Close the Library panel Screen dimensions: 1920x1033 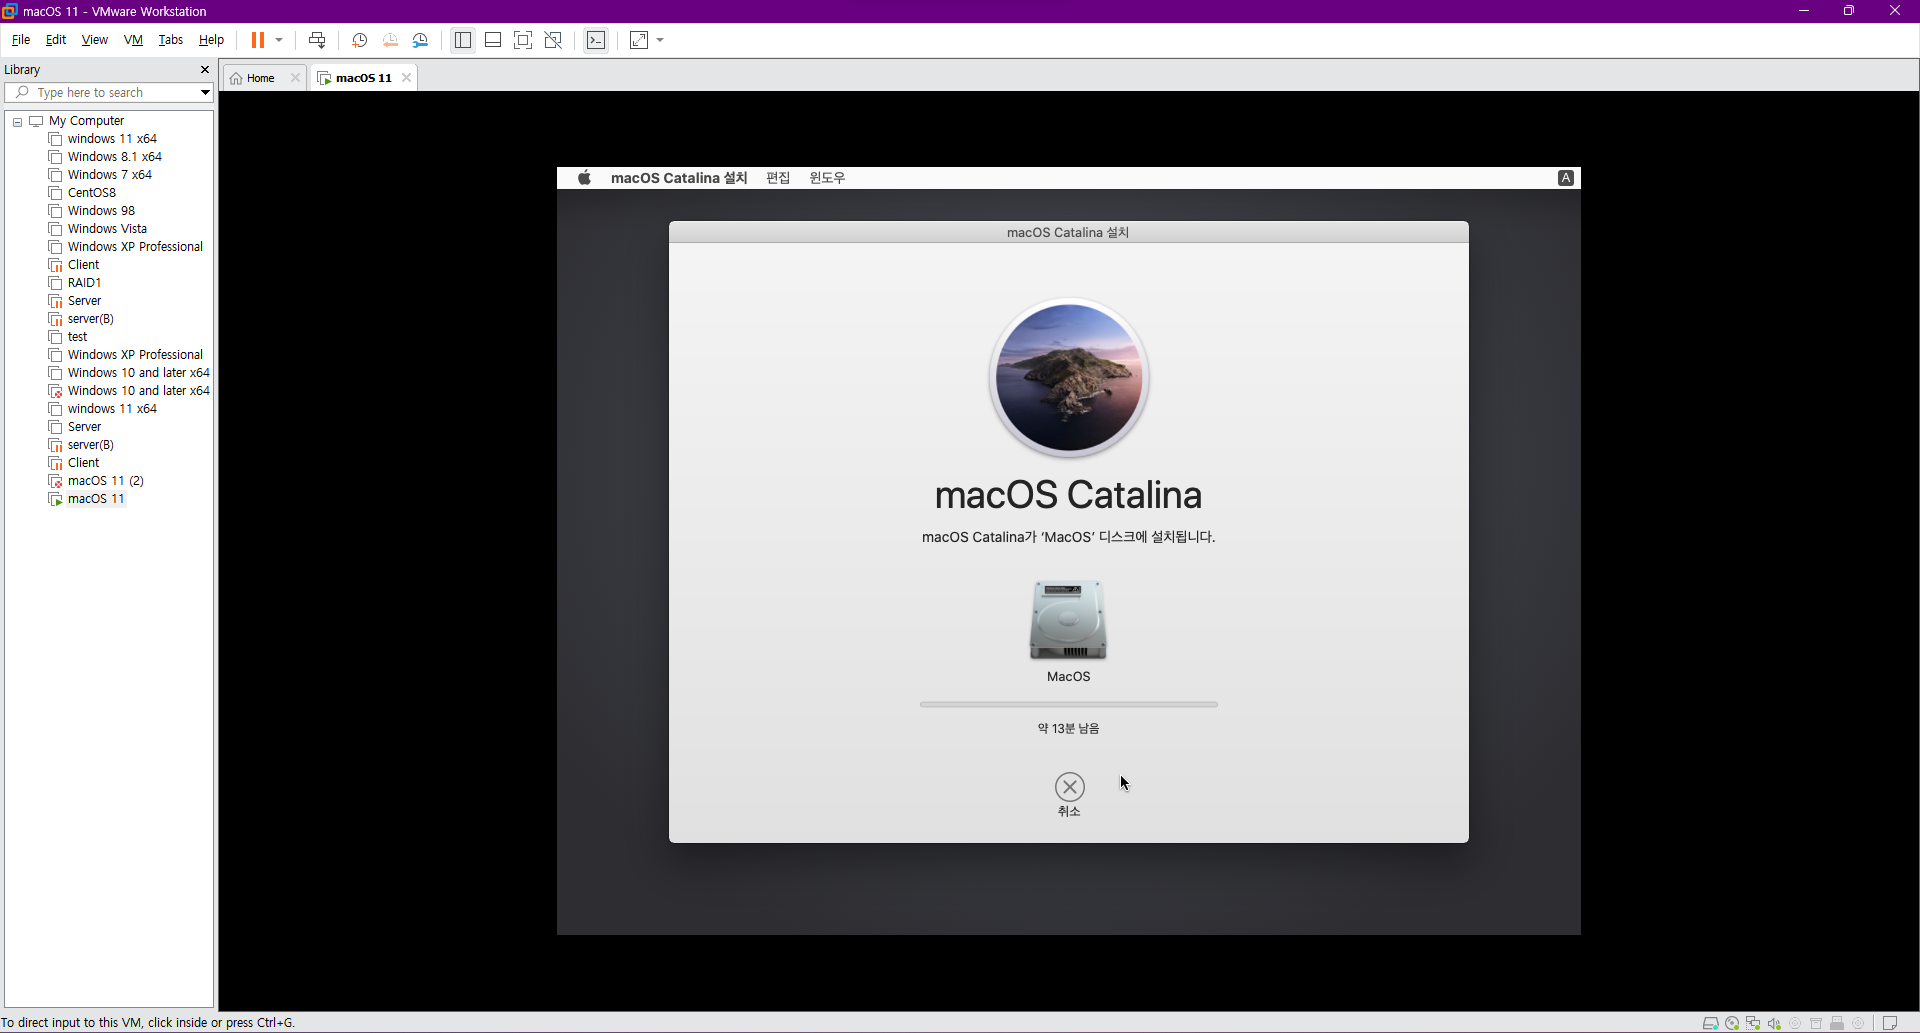(x=205, y=70)
